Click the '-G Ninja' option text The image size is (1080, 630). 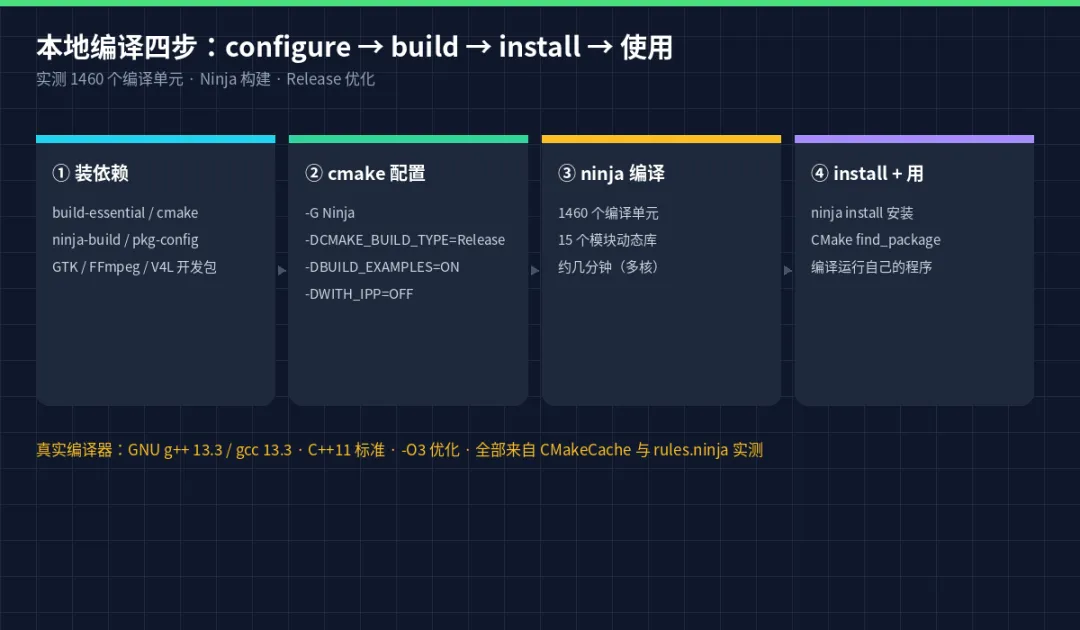pyautogui.click(x=330, y=213)
